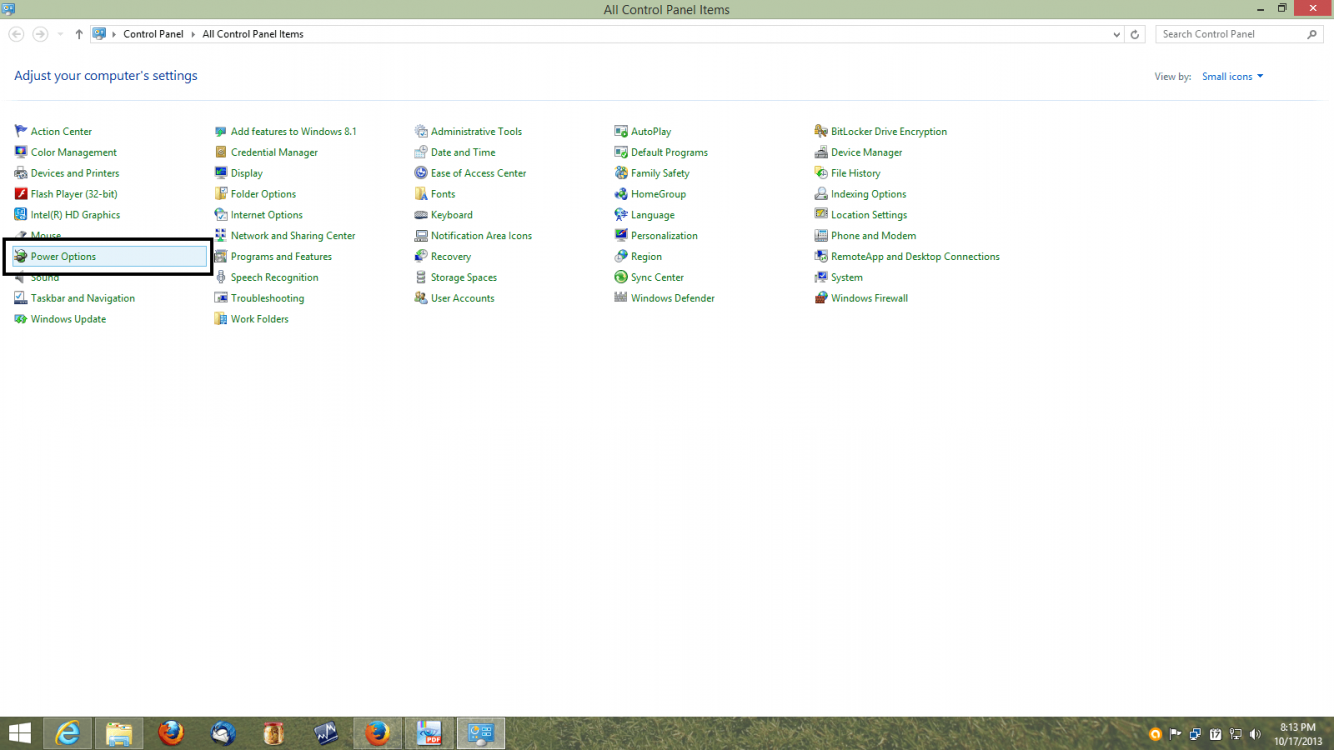Click the Folder Options icon
The image size is (1334, 750).
tap(221, 194)
